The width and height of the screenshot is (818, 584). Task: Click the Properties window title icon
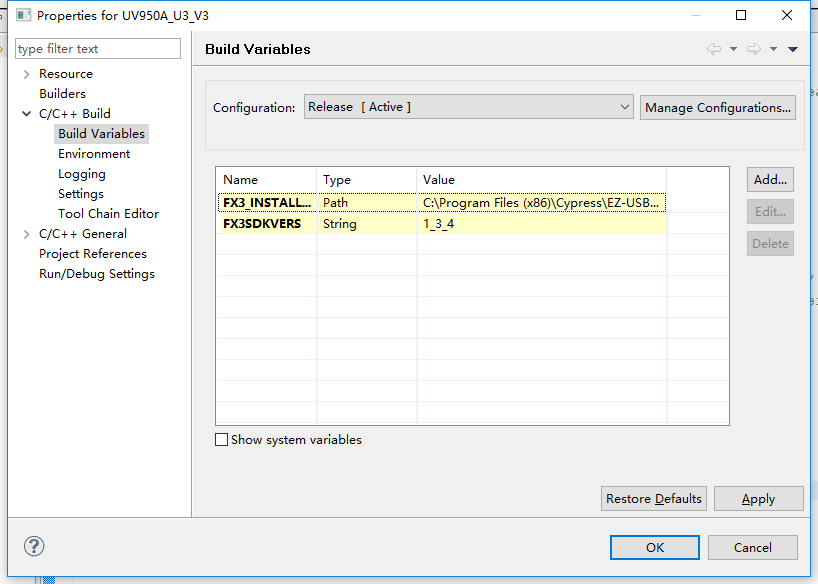[23, 15]
